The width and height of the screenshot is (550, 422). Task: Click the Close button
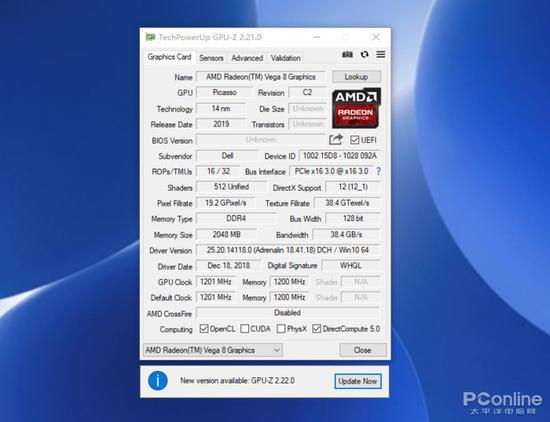point(363,350)
